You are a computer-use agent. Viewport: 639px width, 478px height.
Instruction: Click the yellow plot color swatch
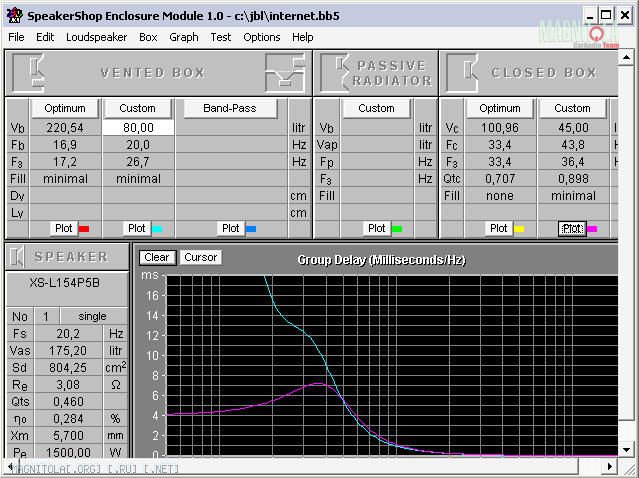(519, 229)
